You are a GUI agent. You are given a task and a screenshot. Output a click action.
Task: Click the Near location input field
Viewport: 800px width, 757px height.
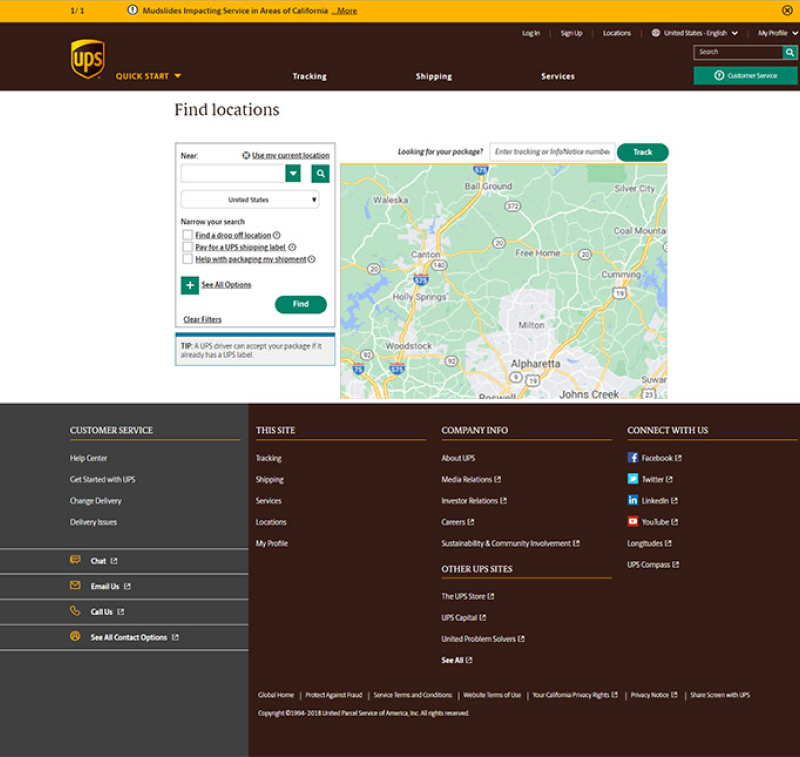pos(233,173)
